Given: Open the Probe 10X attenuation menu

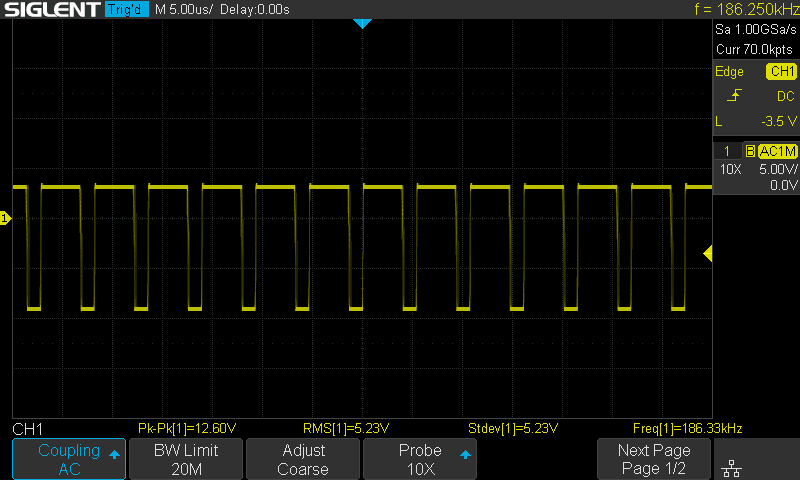Looking at the screenshot, I should 420,459.
